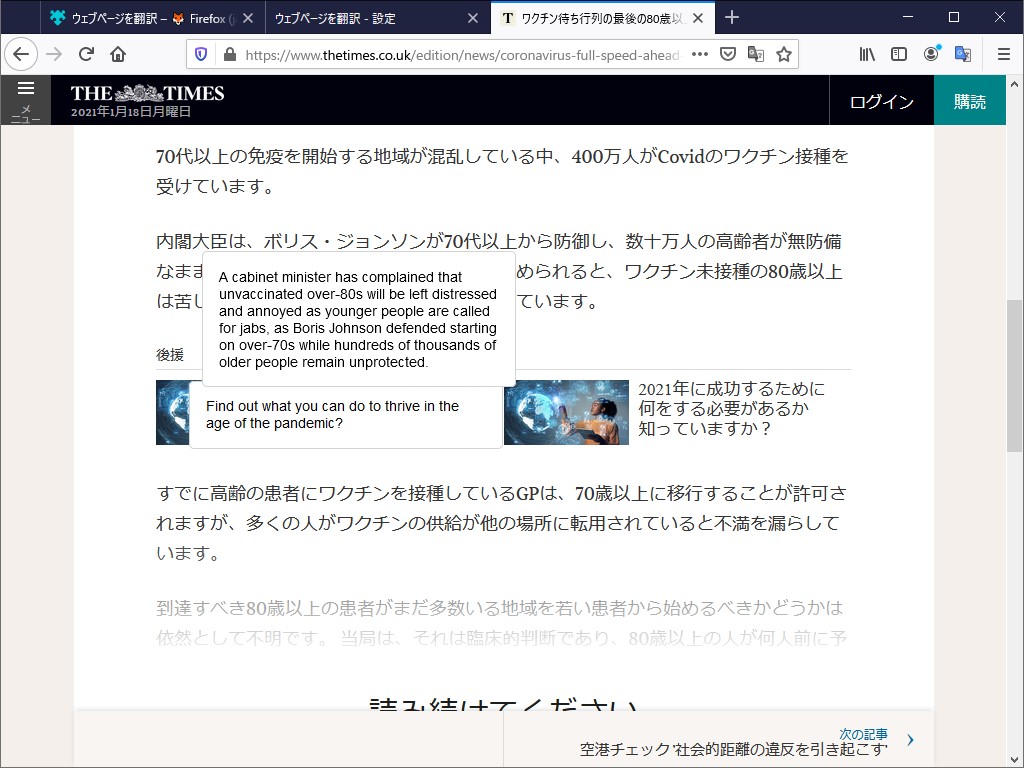Navigate back with the back arrow
Viewport: 1024px width, 768px height.
point(21,54)
